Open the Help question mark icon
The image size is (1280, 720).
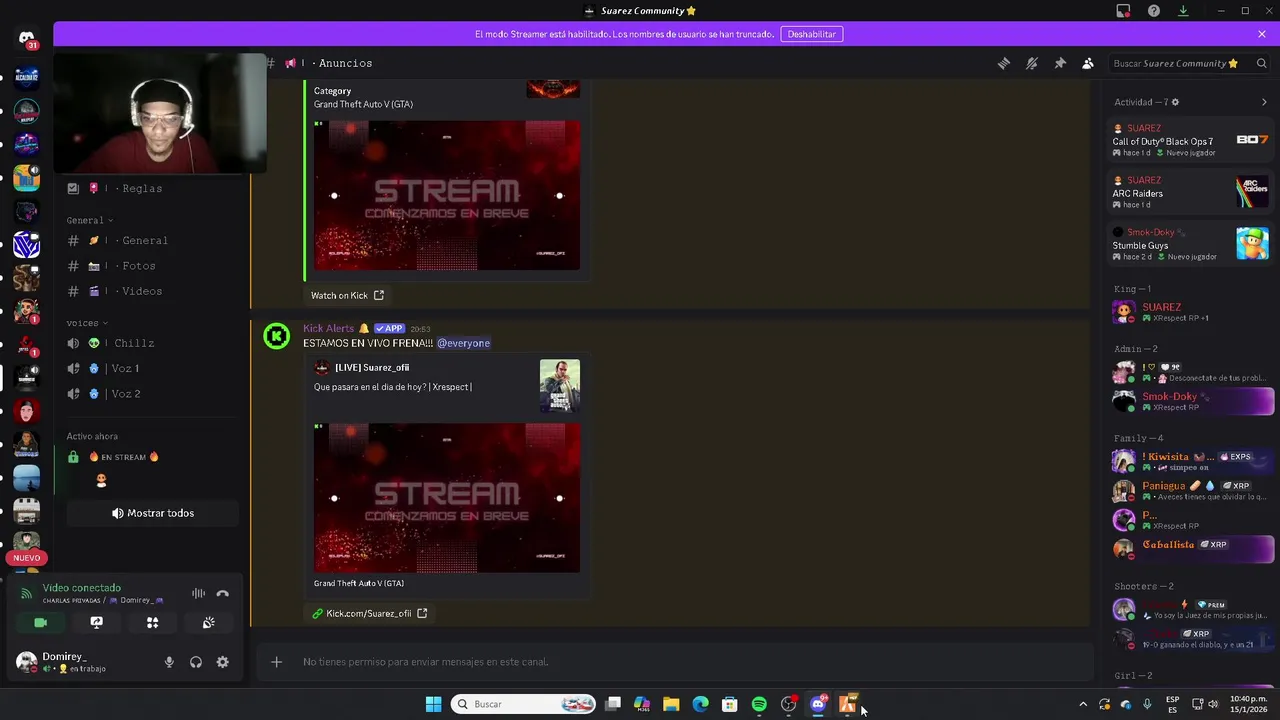[1154, 11]
